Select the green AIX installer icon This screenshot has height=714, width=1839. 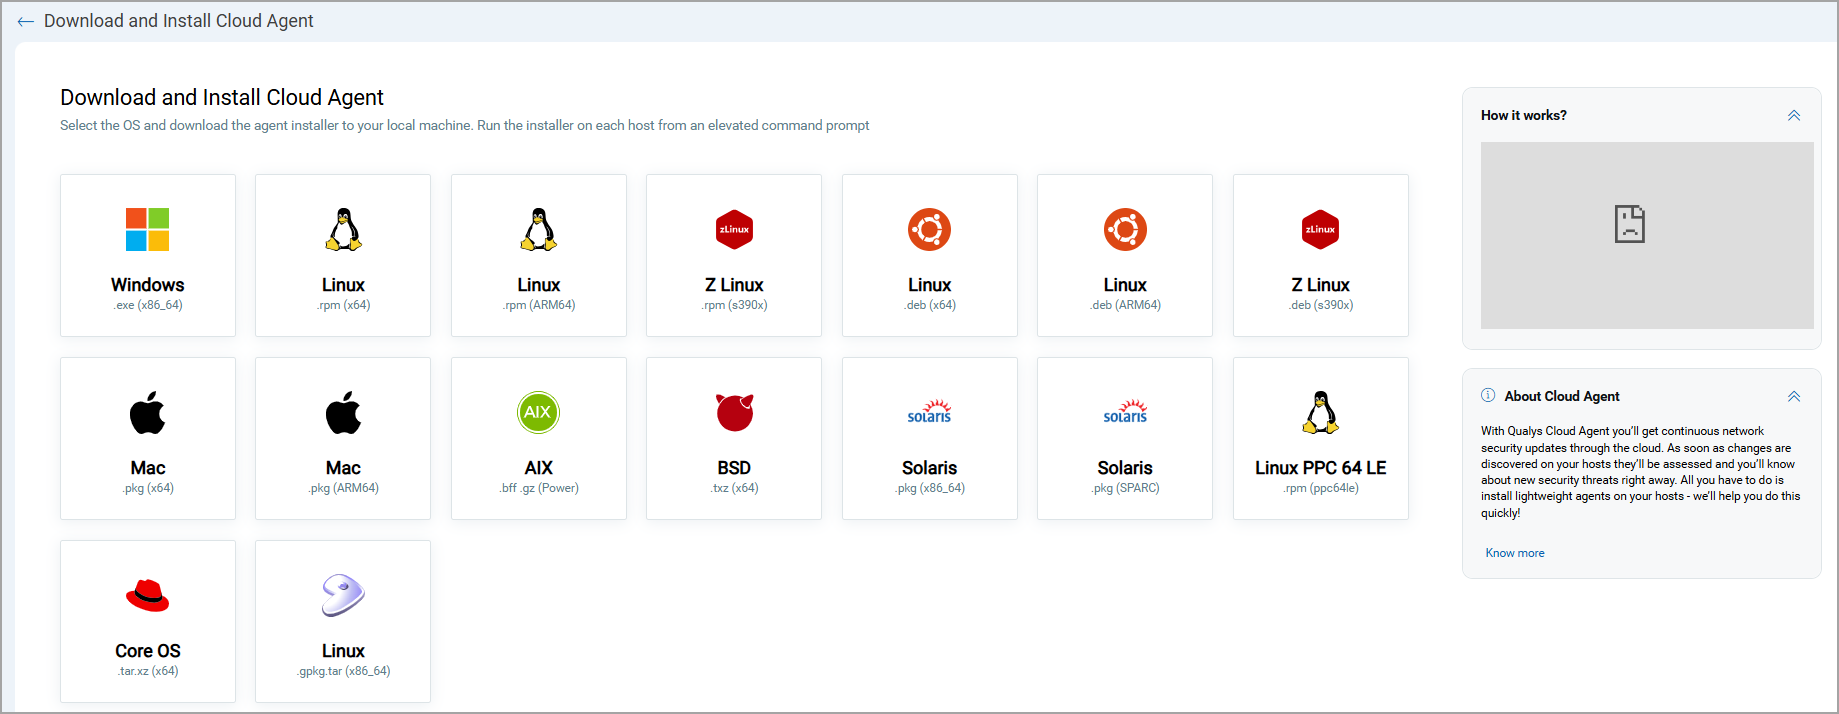click(x=538, y=412)
